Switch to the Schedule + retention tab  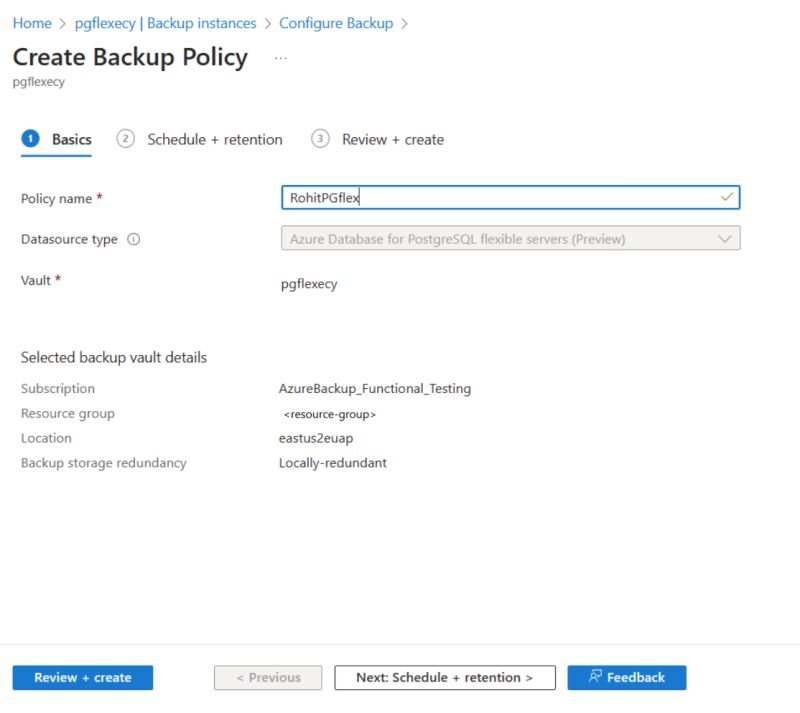(x=215, y=139)
